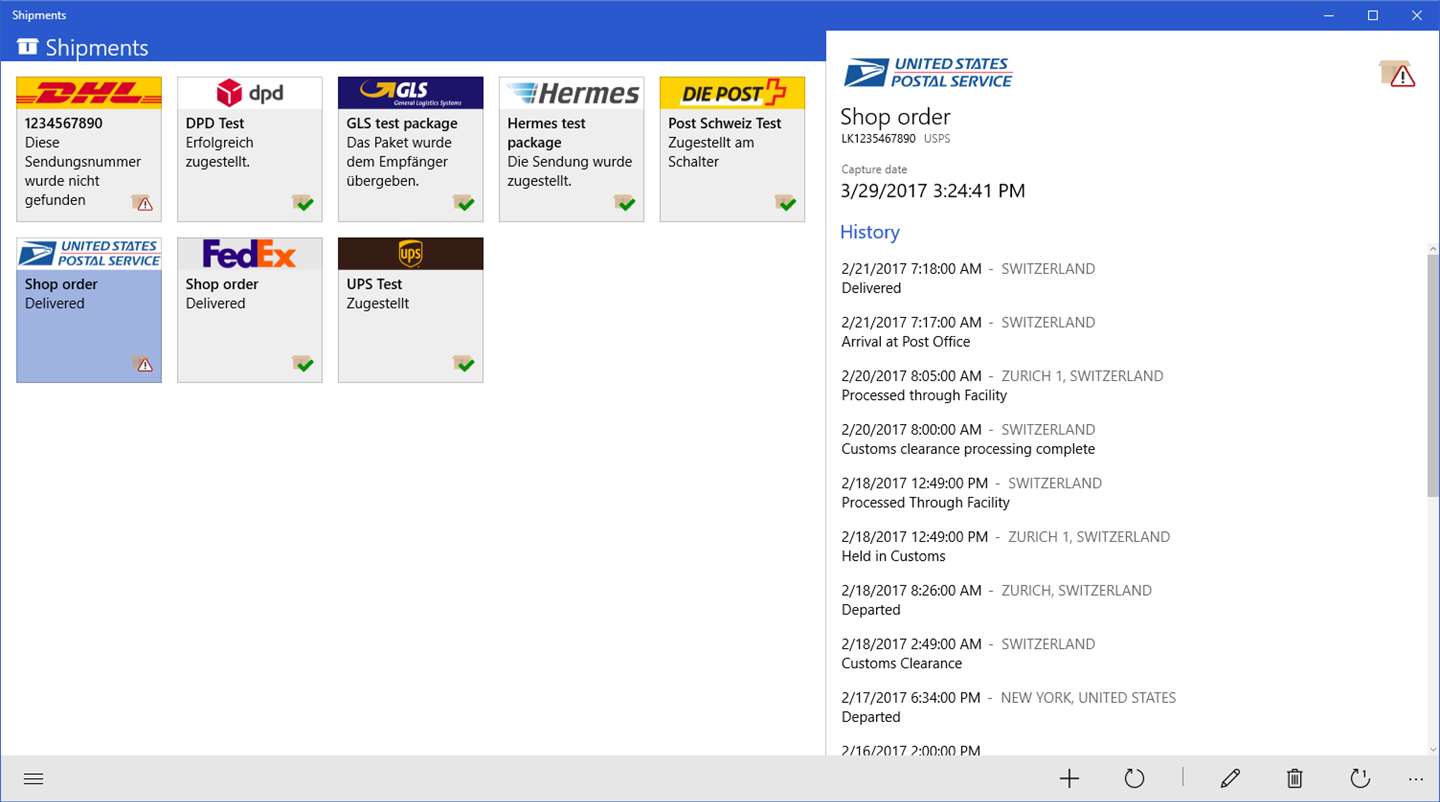1440x802 pixels.
Task: Click the Shipments page title
Action: 97,47
